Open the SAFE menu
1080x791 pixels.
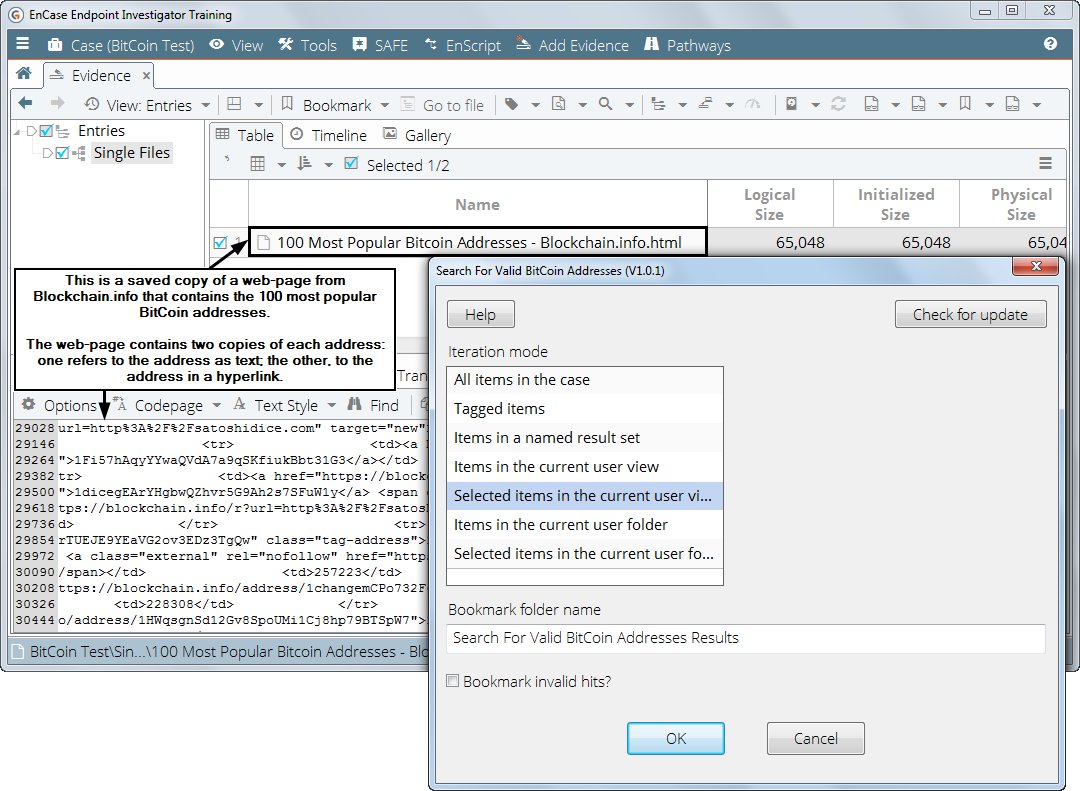click(x=380, y=45)
